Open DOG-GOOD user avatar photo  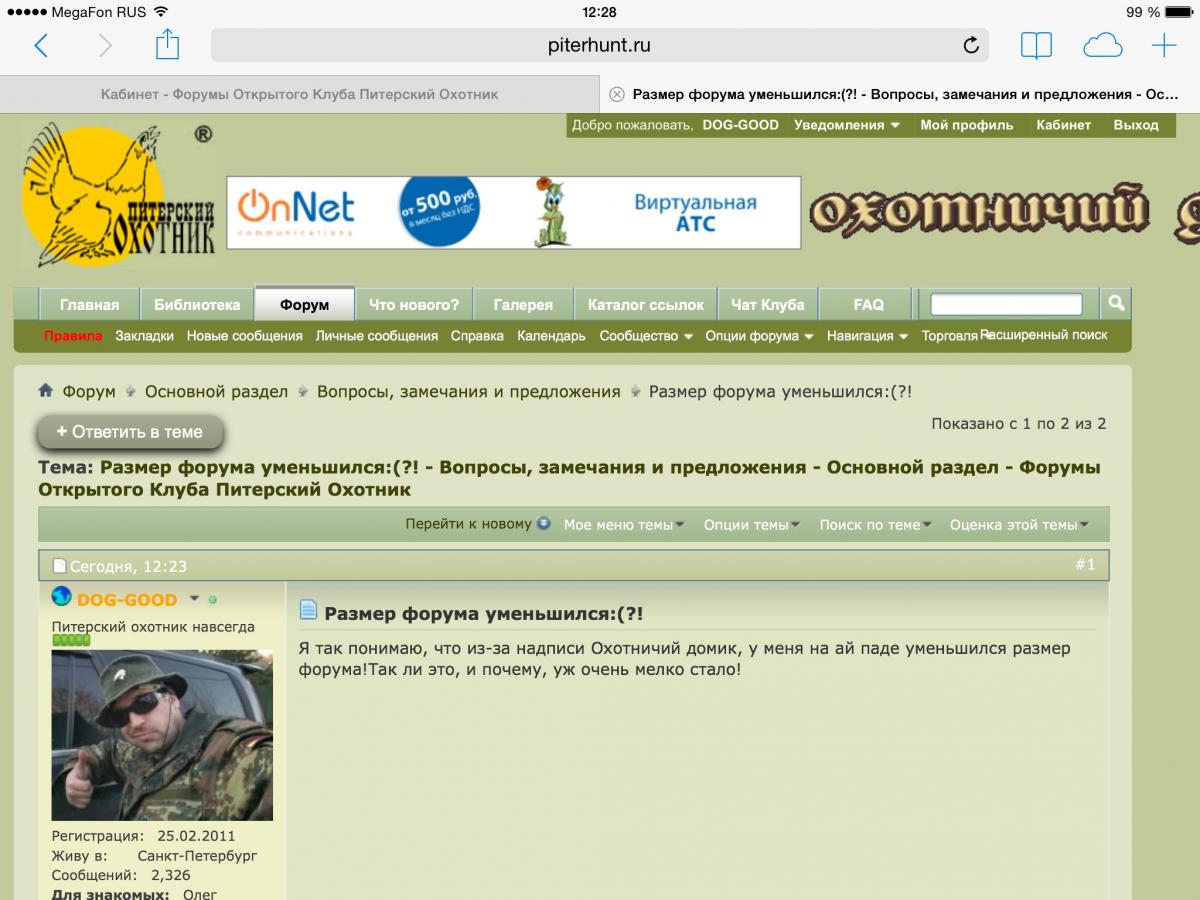tap(148, 735)
